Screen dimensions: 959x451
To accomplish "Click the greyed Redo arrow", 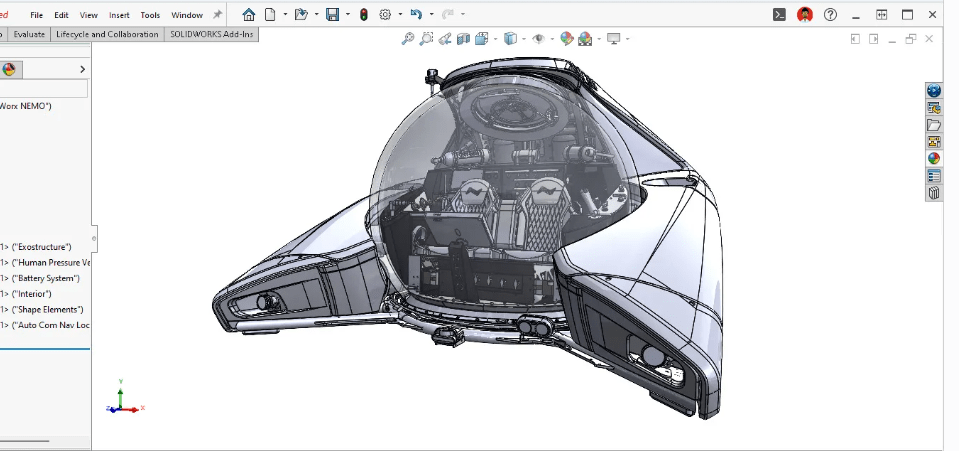I will tap(448, 15).
